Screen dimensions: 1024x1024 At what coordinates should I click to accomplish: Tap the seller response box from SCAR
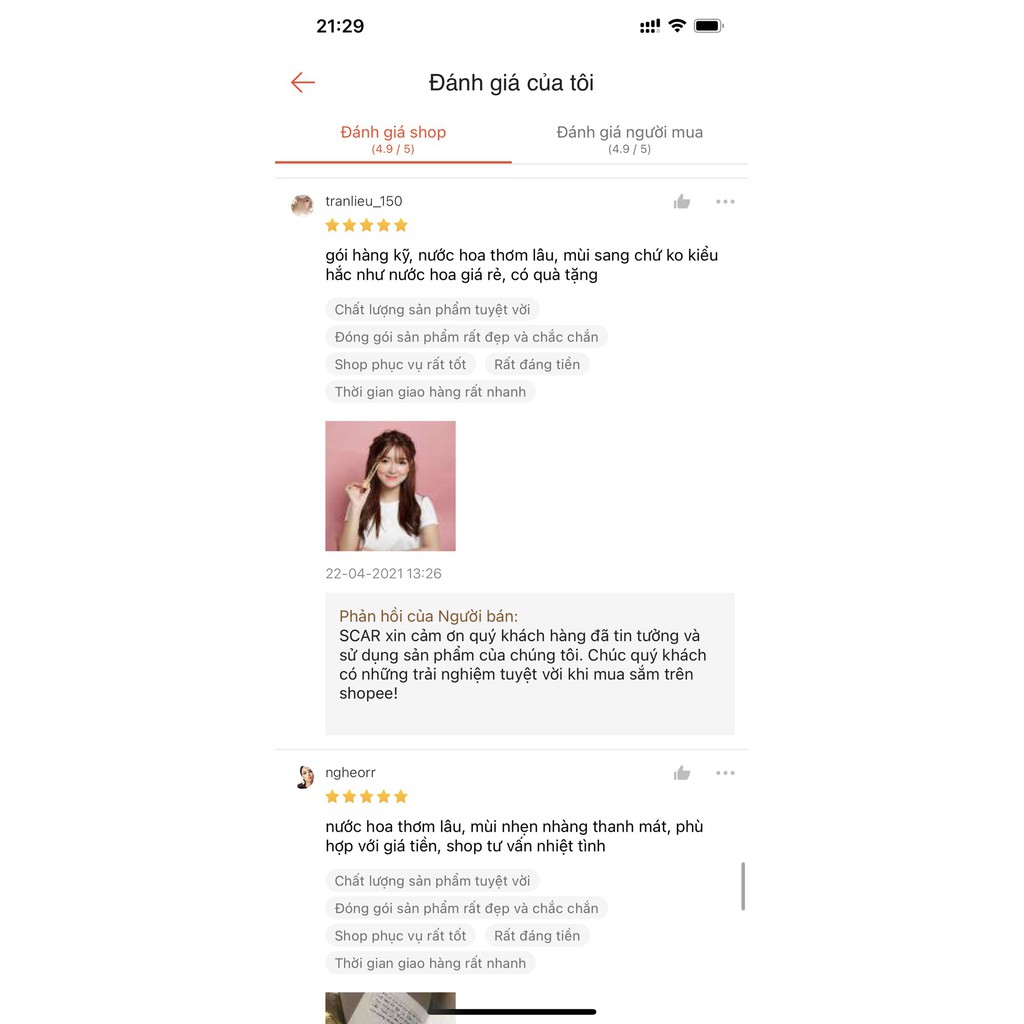(530, 664)
